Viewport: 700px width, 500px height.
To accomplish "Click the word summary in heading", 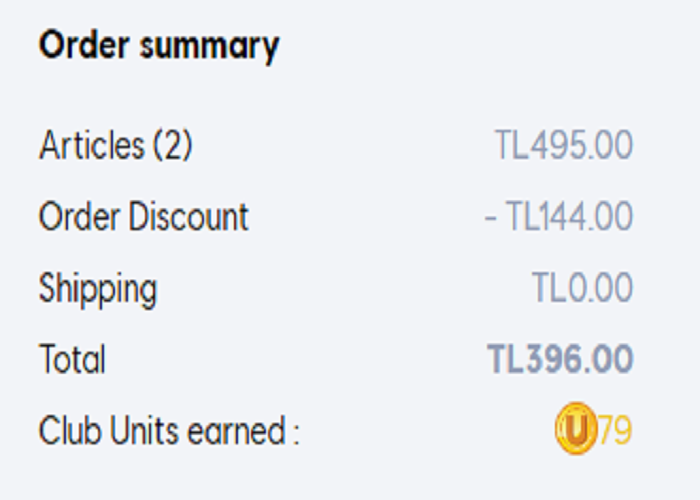I will click(x=209, y=48).
